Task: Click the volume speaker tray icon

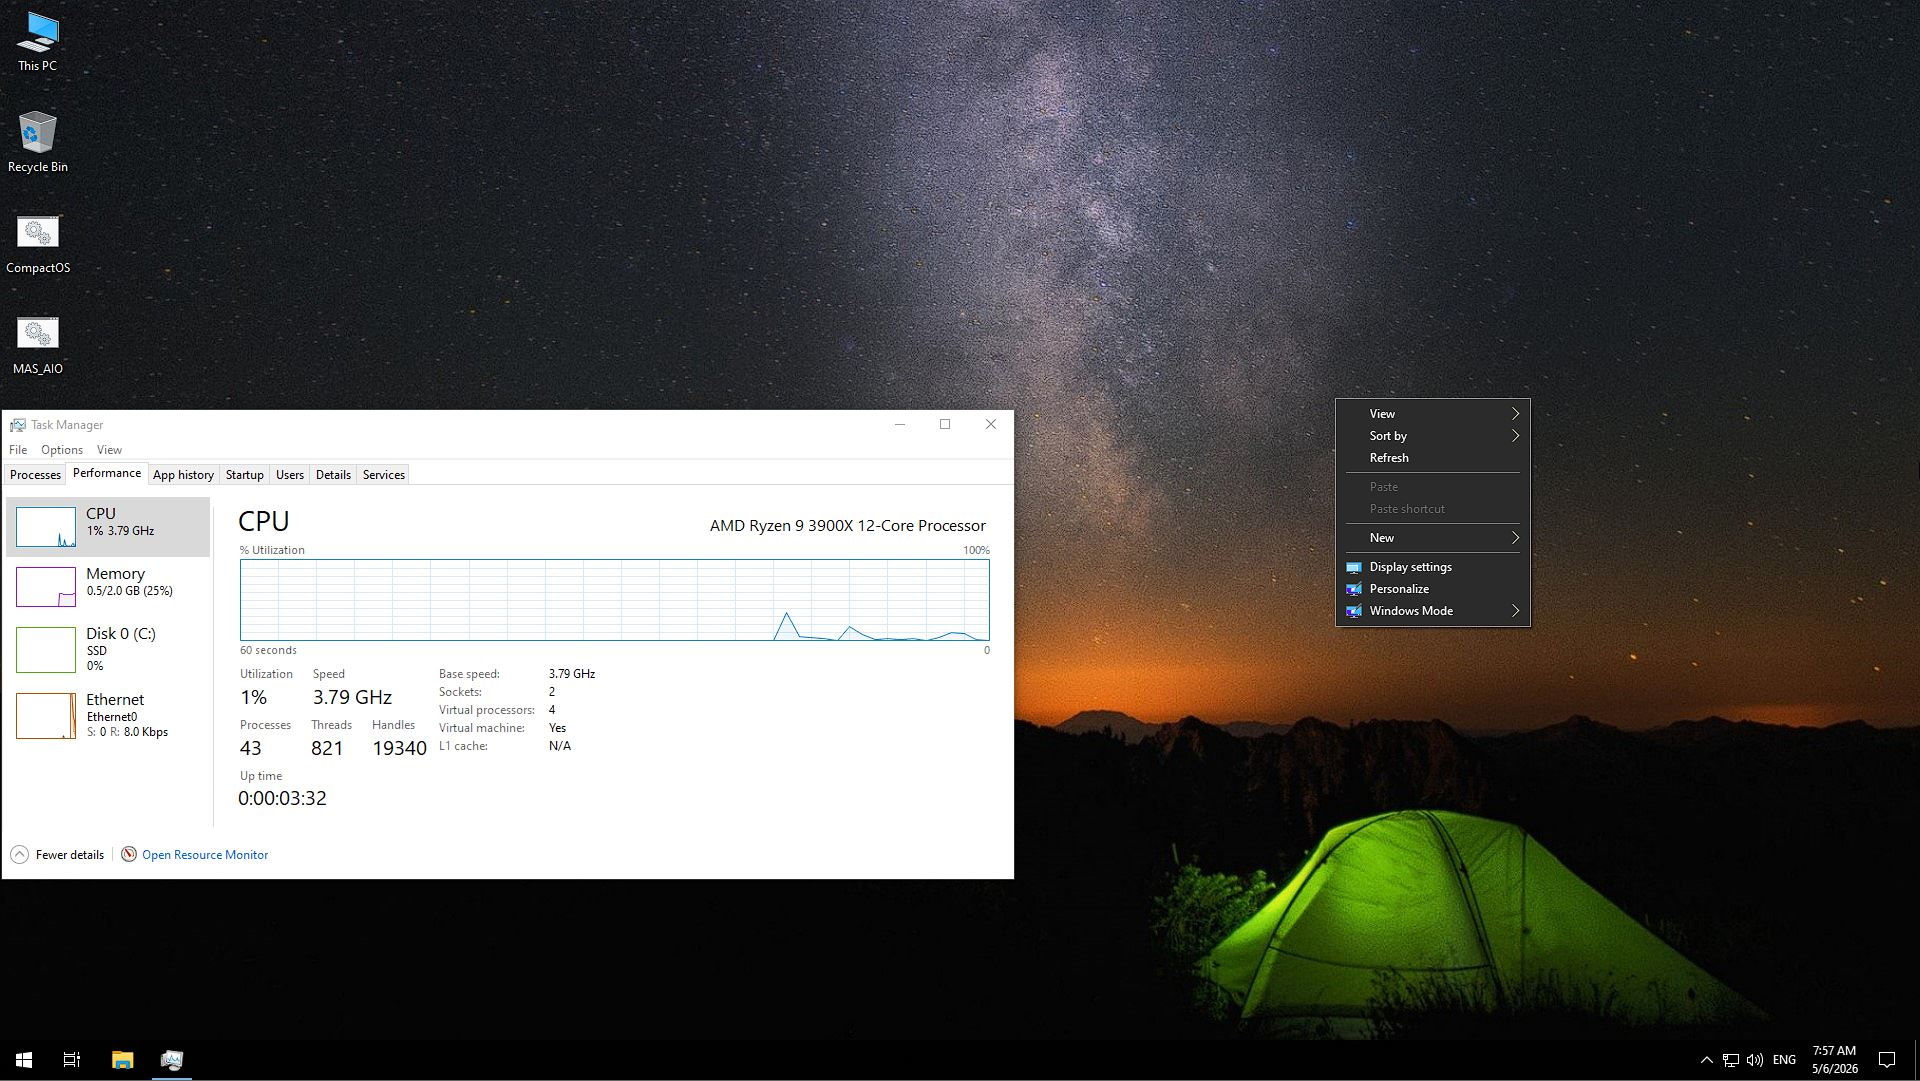Action: (1755, 1060)
